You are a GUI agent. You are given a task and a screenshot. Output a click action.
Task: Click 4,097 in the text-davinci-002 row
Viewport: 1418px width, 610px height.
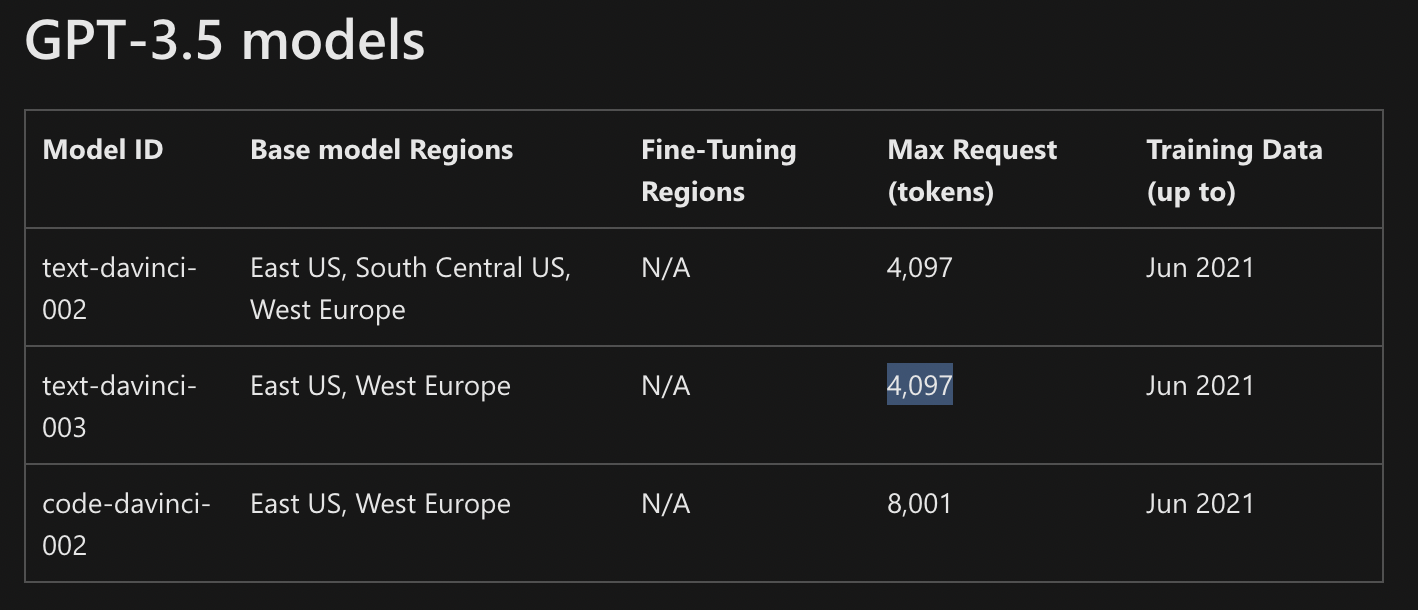pos(920,267)
